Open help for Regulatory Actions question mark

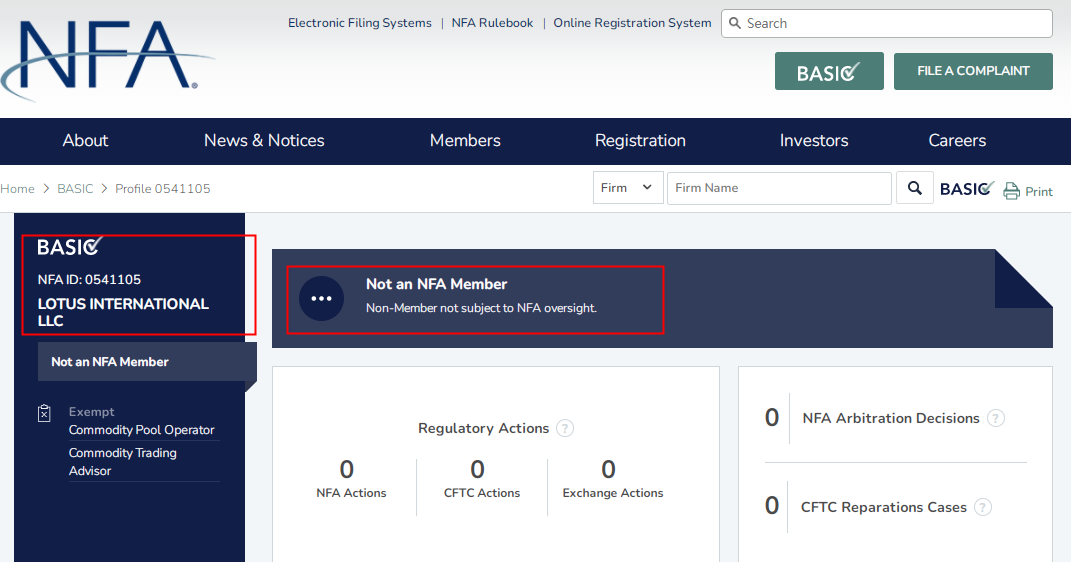(x=565, y=428)
